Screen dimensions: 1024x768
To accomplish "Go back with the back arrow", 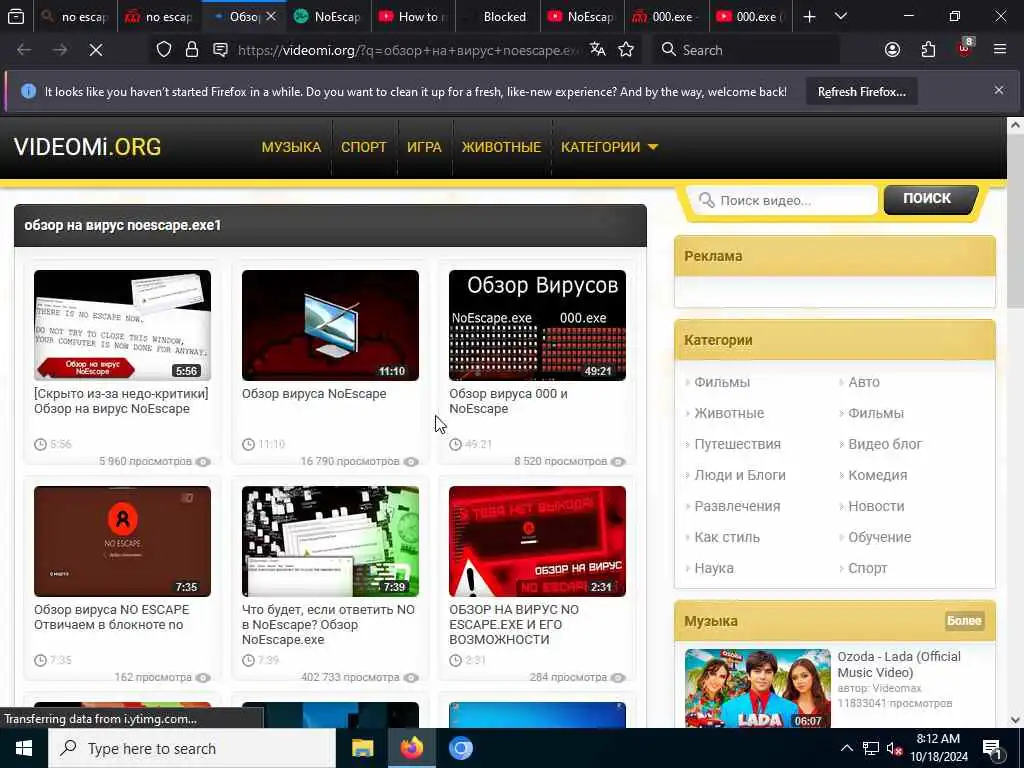I will pyautogui.click(x=24, y=50).
